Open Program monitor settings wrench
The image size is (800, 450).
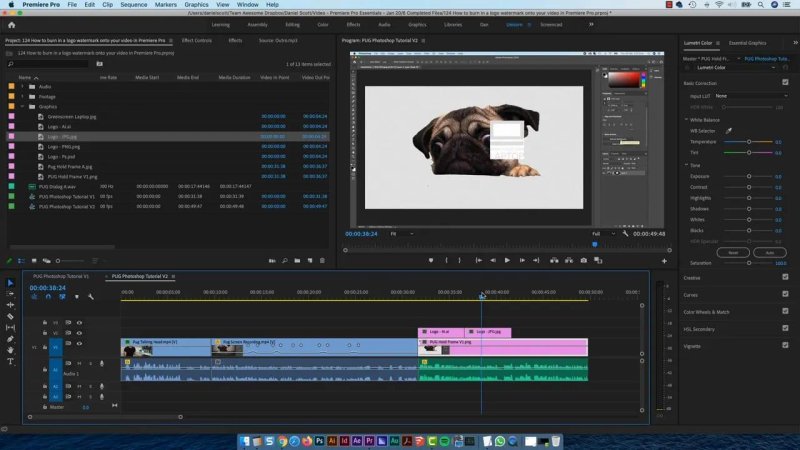point(626,234)
